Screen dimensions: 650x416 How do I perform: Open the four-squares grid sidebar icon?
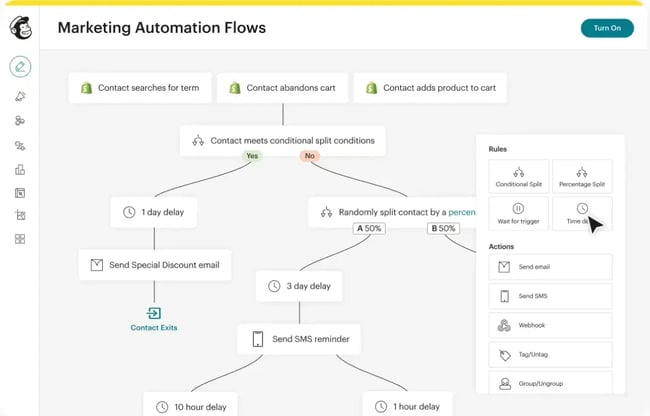20,239
